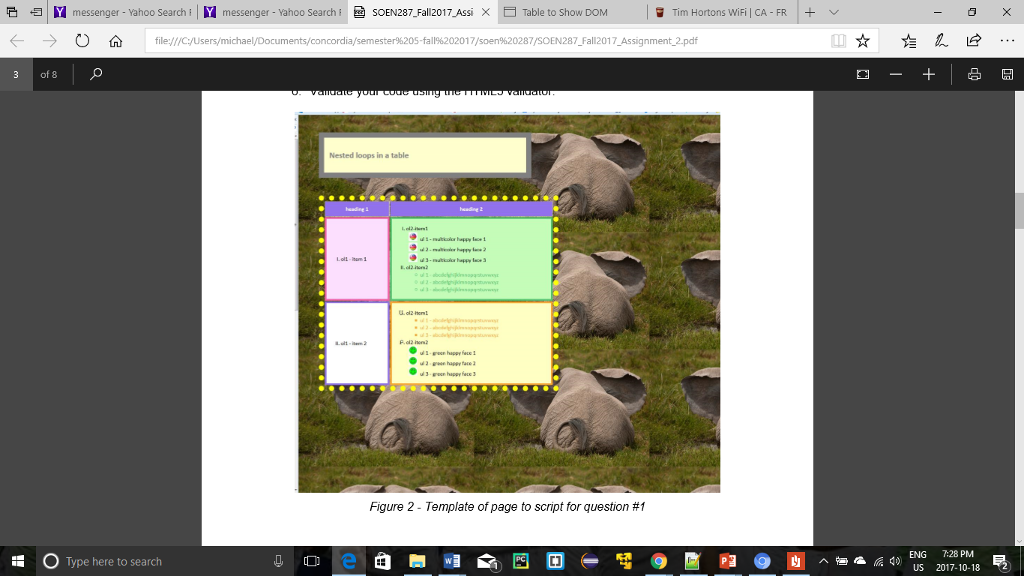Print the PDF document
Image resolution: width=1024 pixels, height=576 pixels.
(x=974, y=74)
